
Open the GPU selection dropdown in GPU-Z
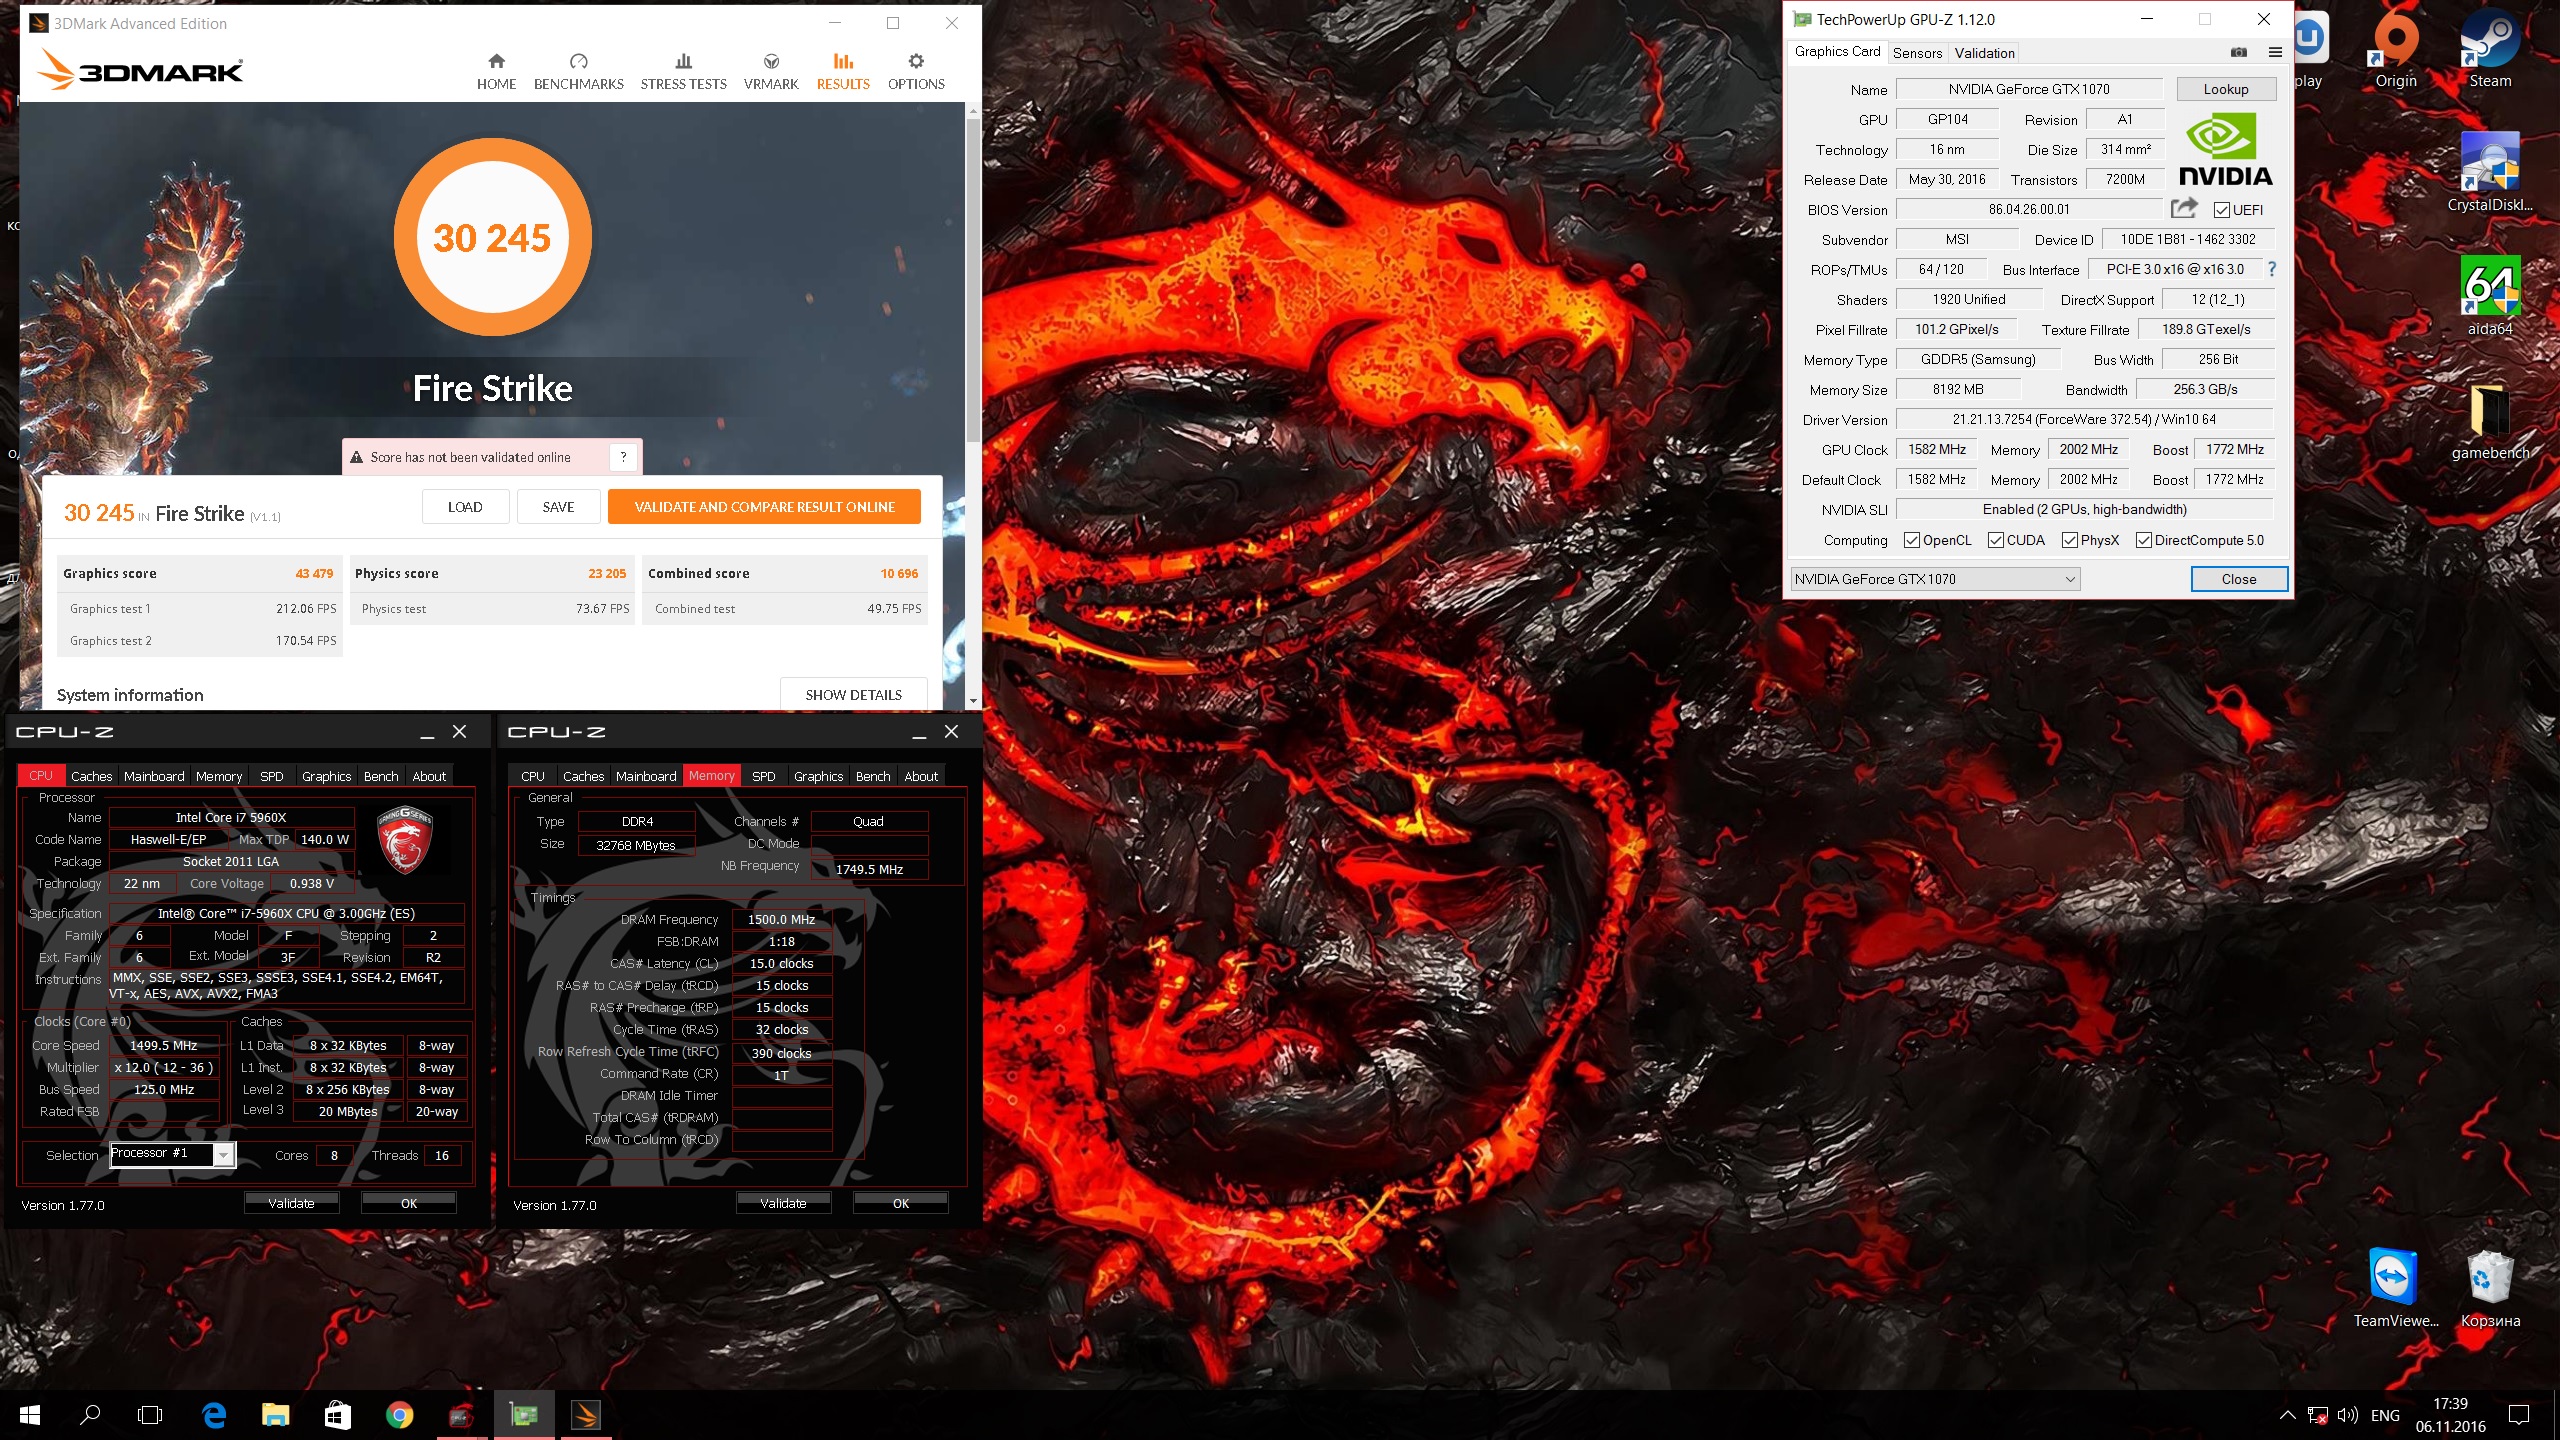pos(1935,579)
